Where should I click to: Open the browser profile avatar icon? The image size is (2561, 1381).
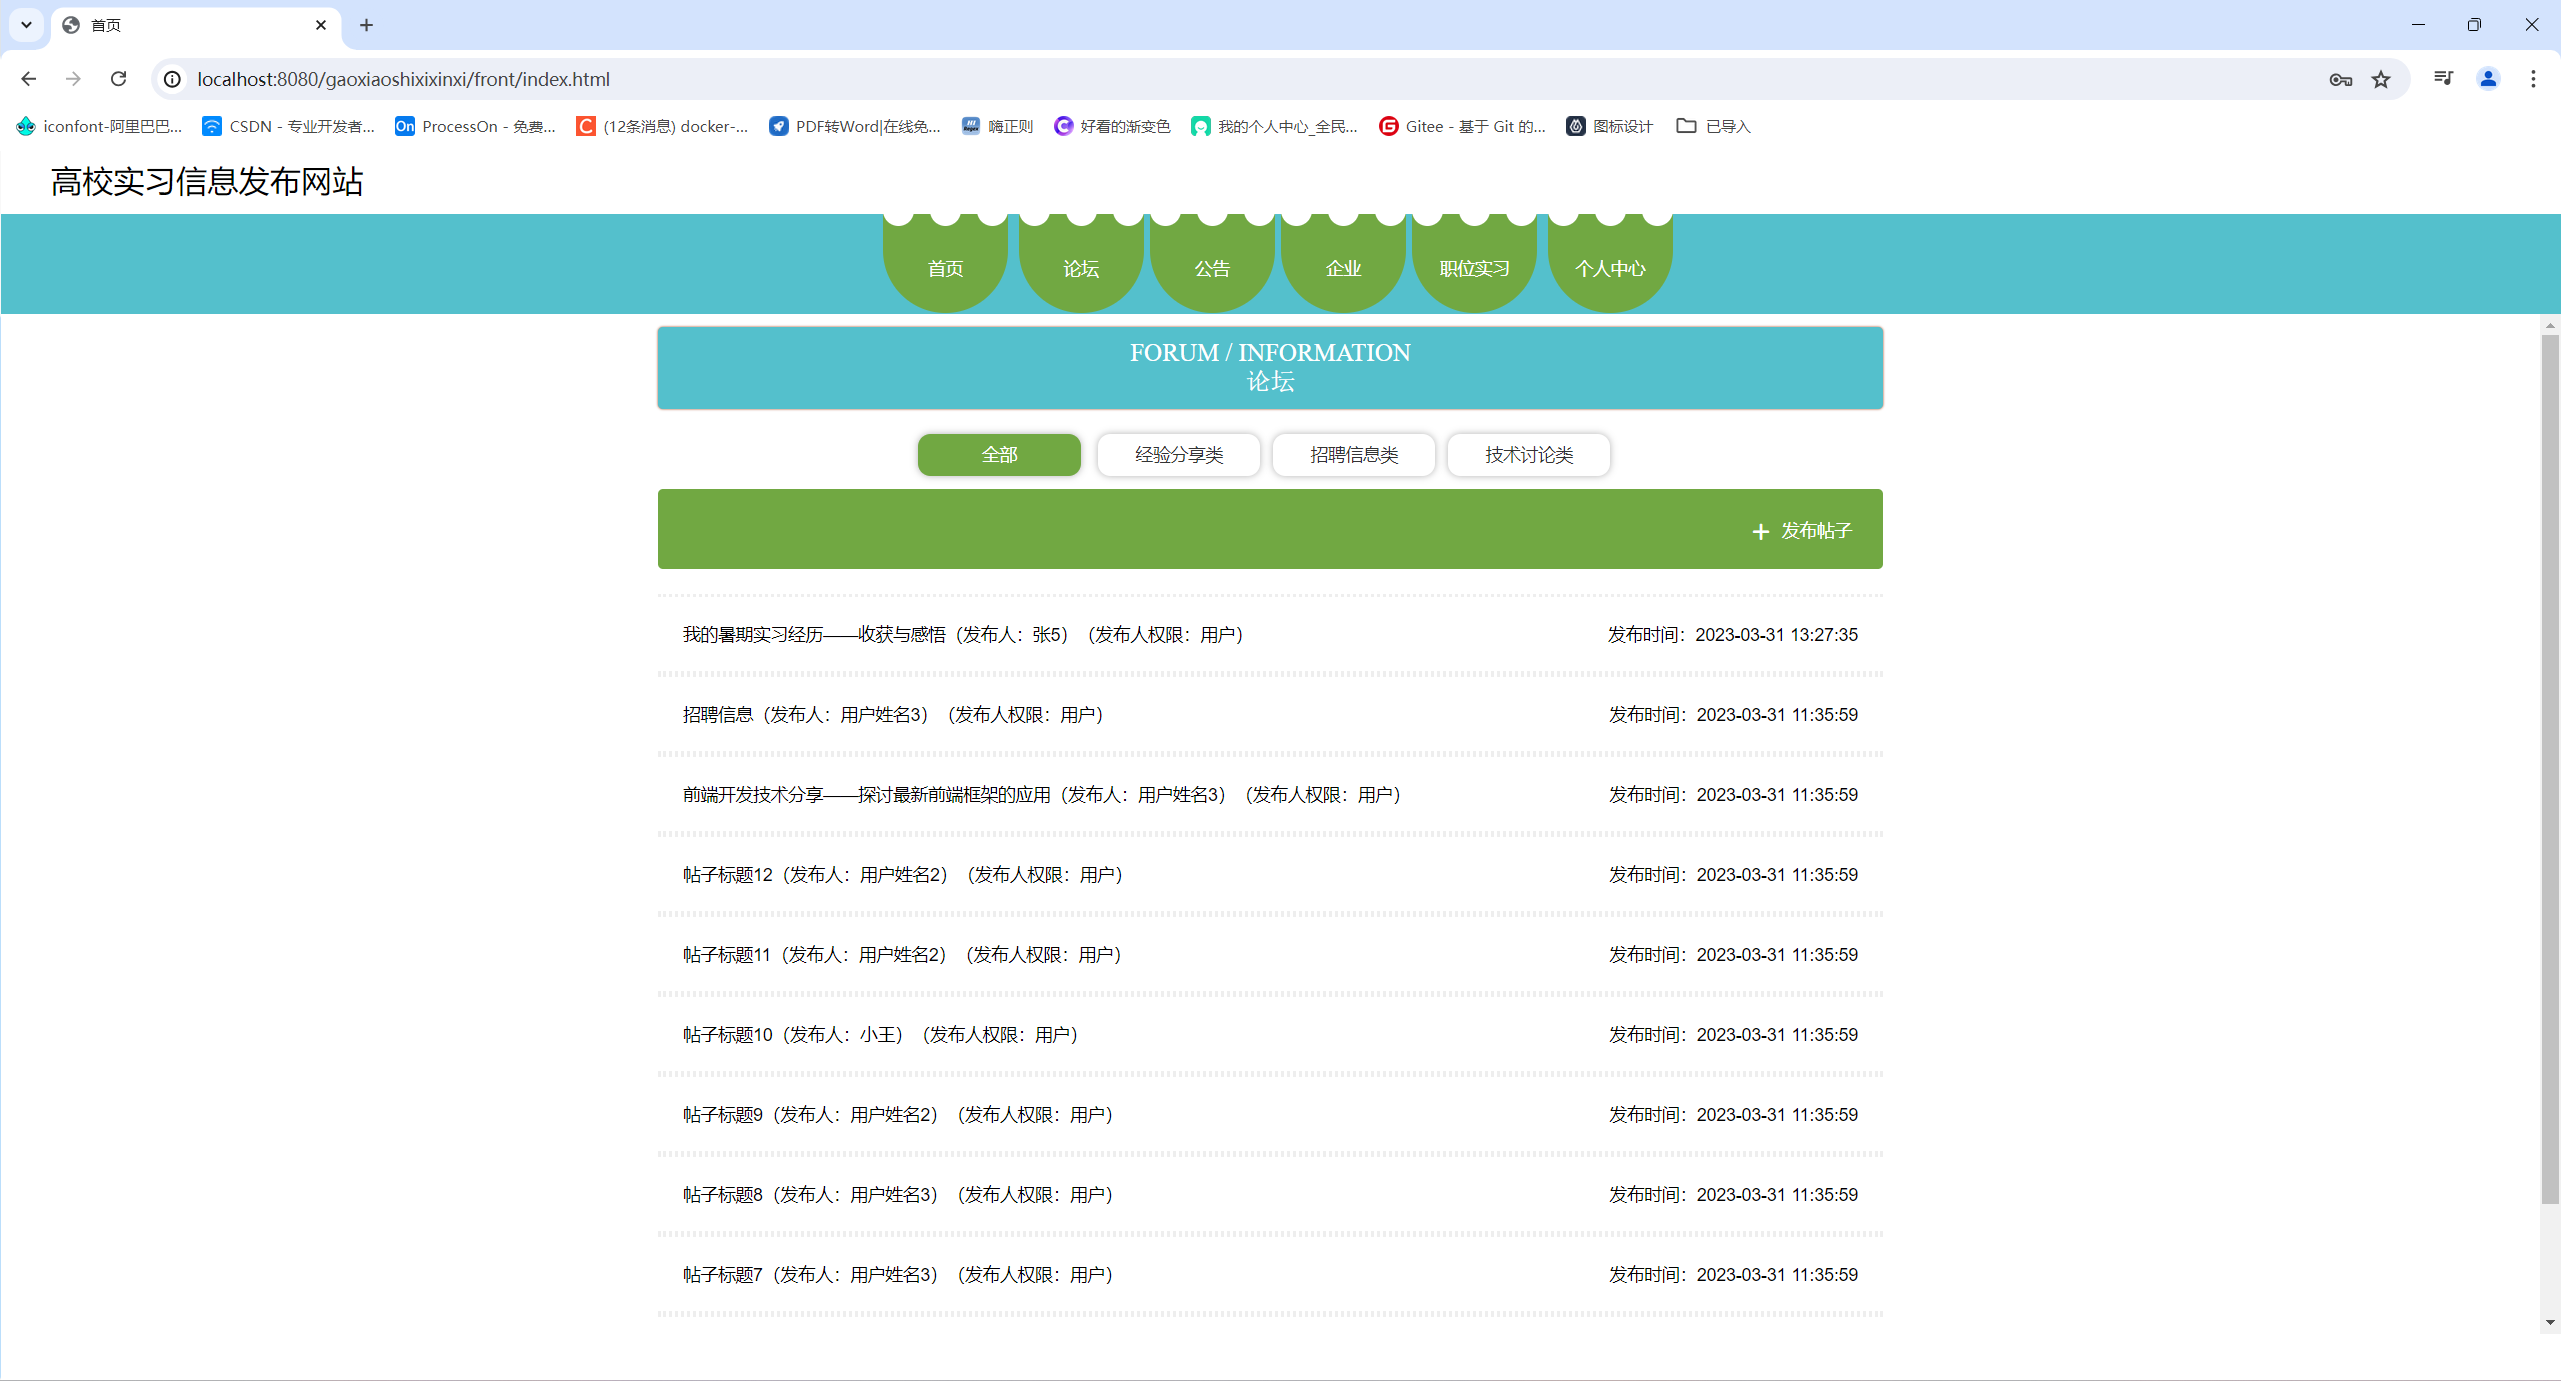tap(2488, 78)
